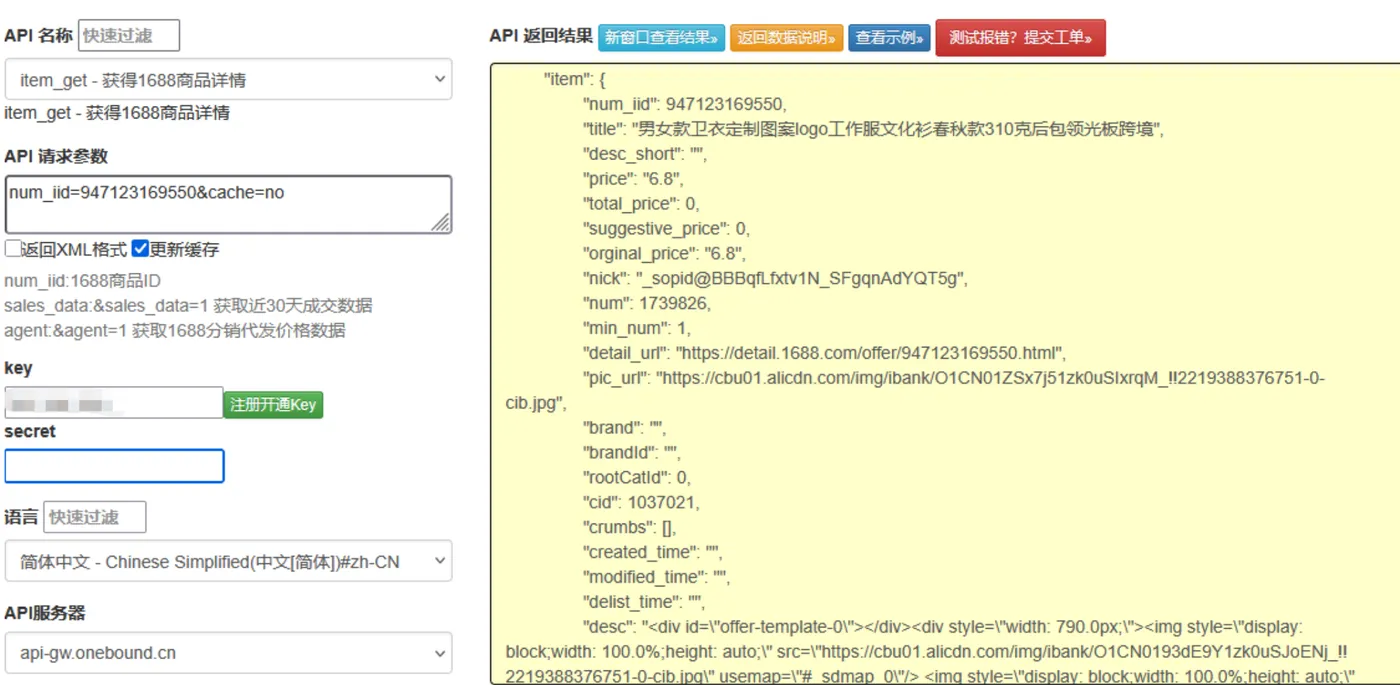Open the 简体中文 language dropdown
Screen dimensions: 1400x685
pos(228,561)
